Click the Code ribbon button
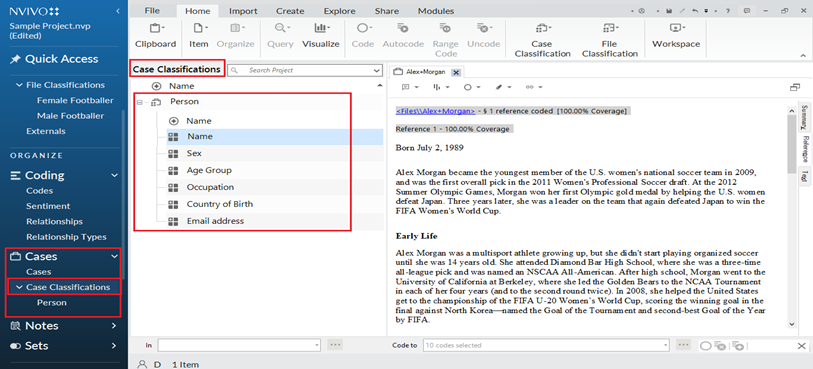 pos(362,36)
